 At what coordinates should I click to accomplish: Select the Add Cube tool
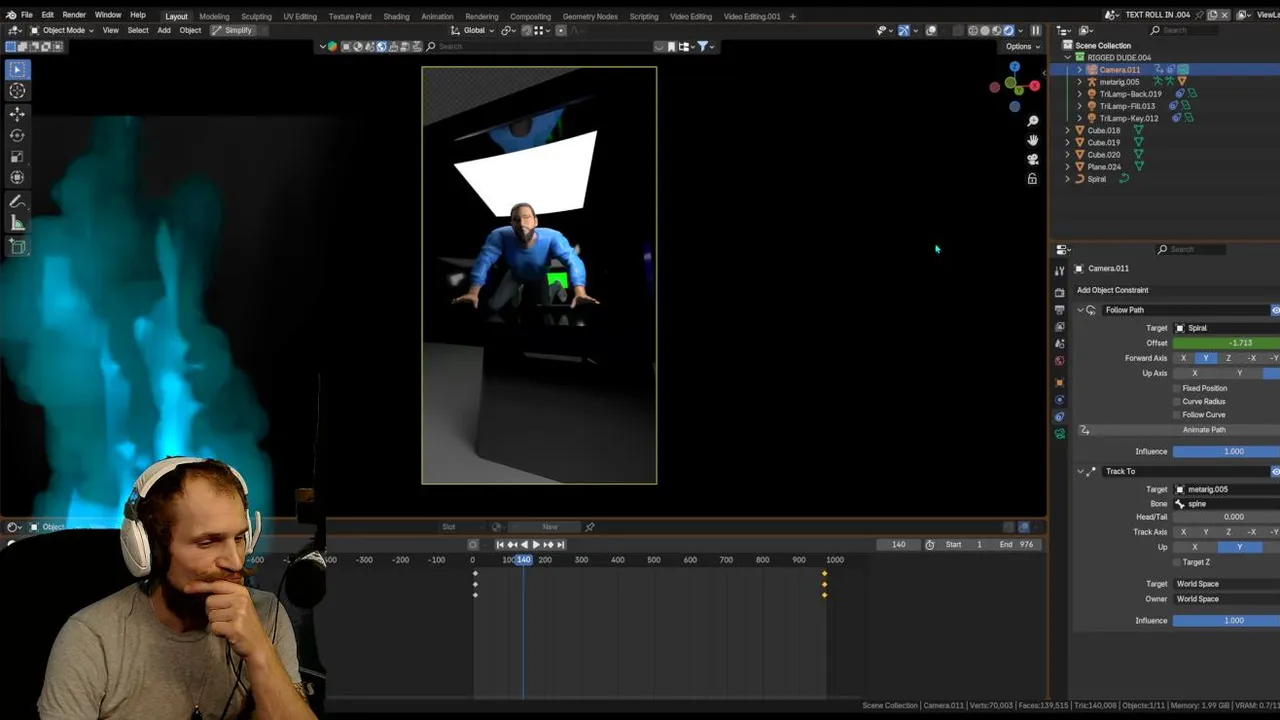(17, 246)
